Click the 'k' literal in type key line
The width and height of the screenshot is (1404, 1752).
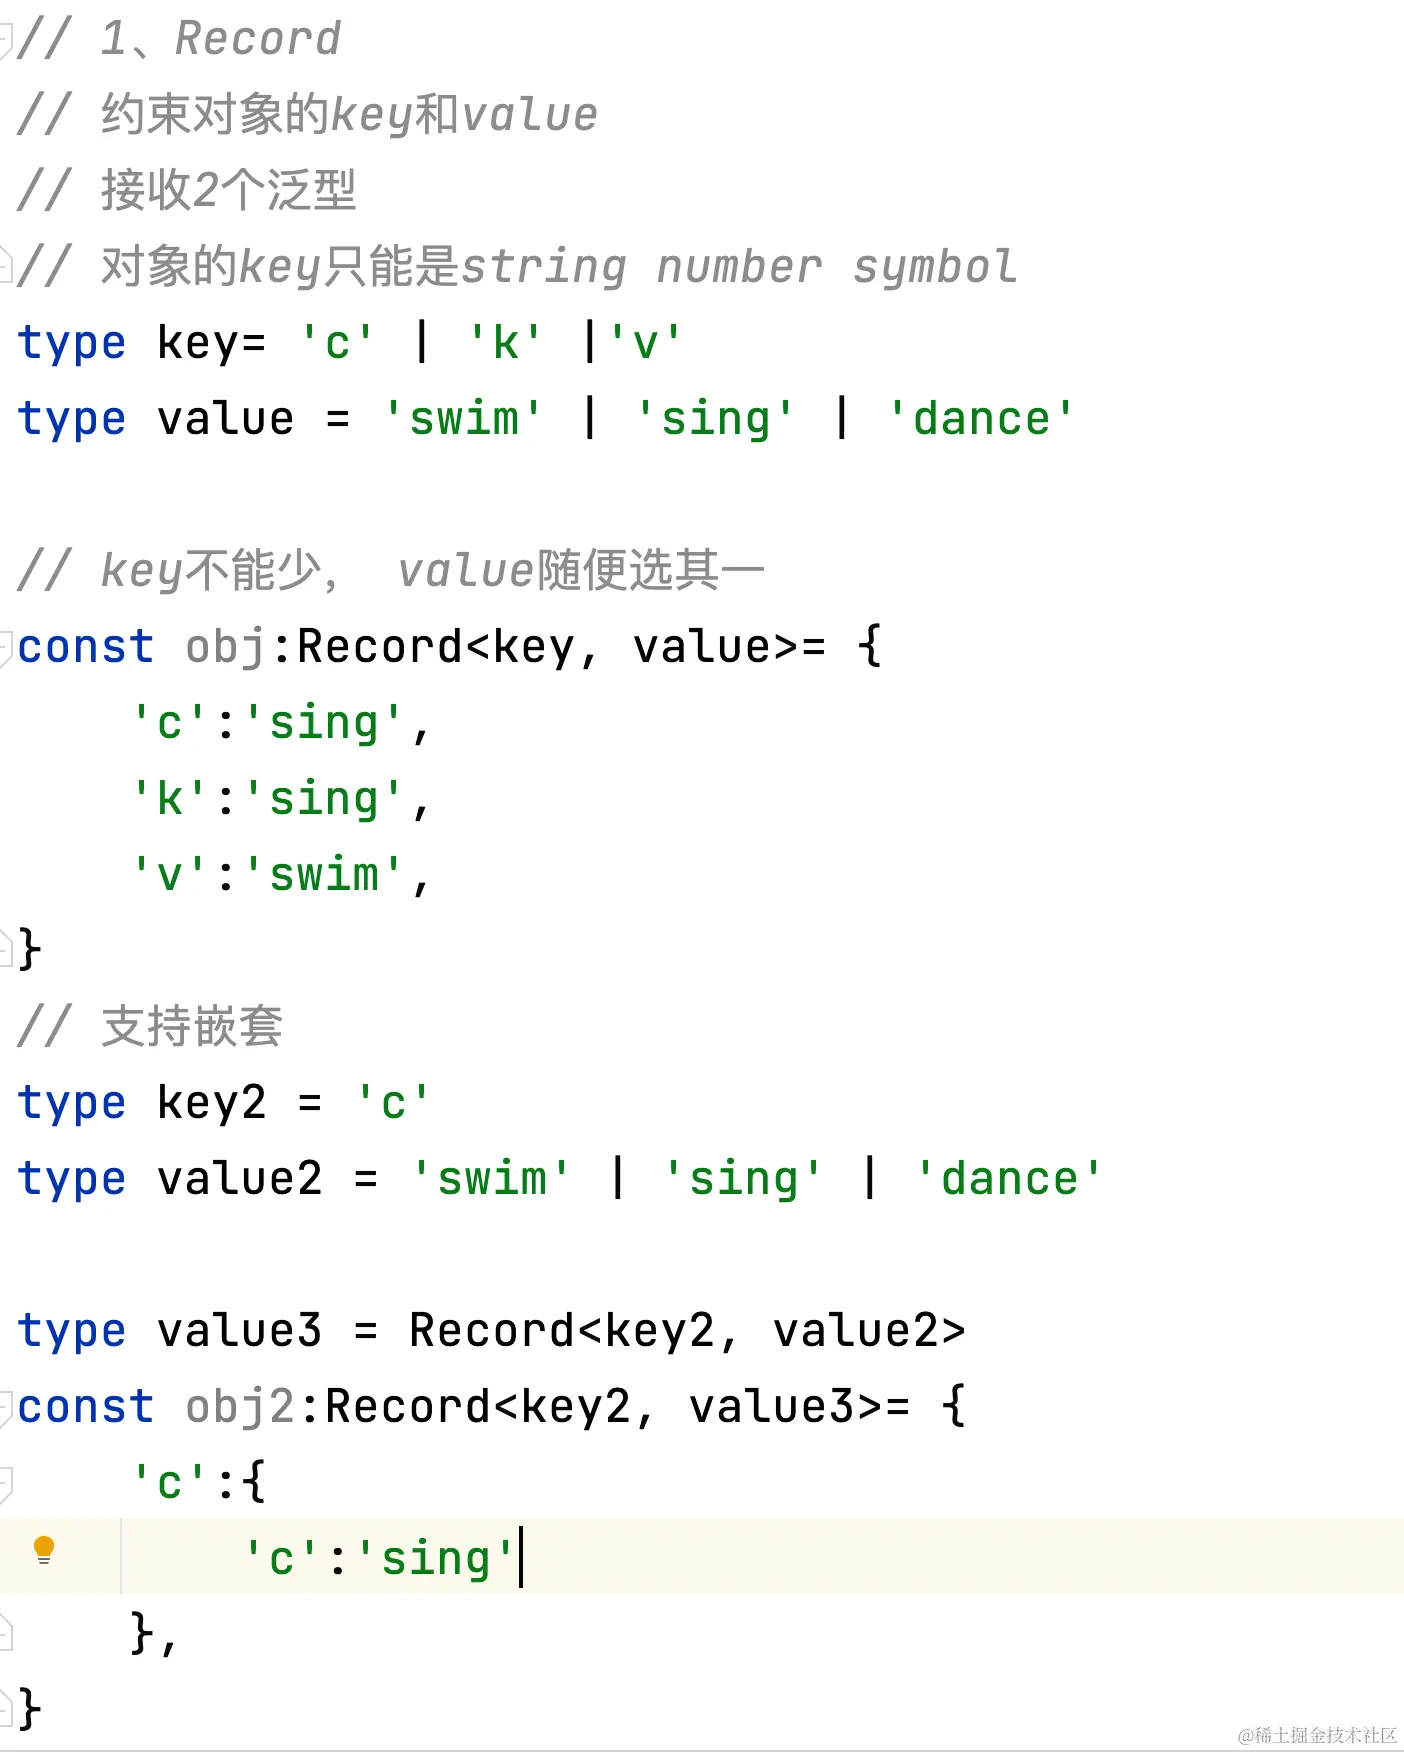[506, 342]
